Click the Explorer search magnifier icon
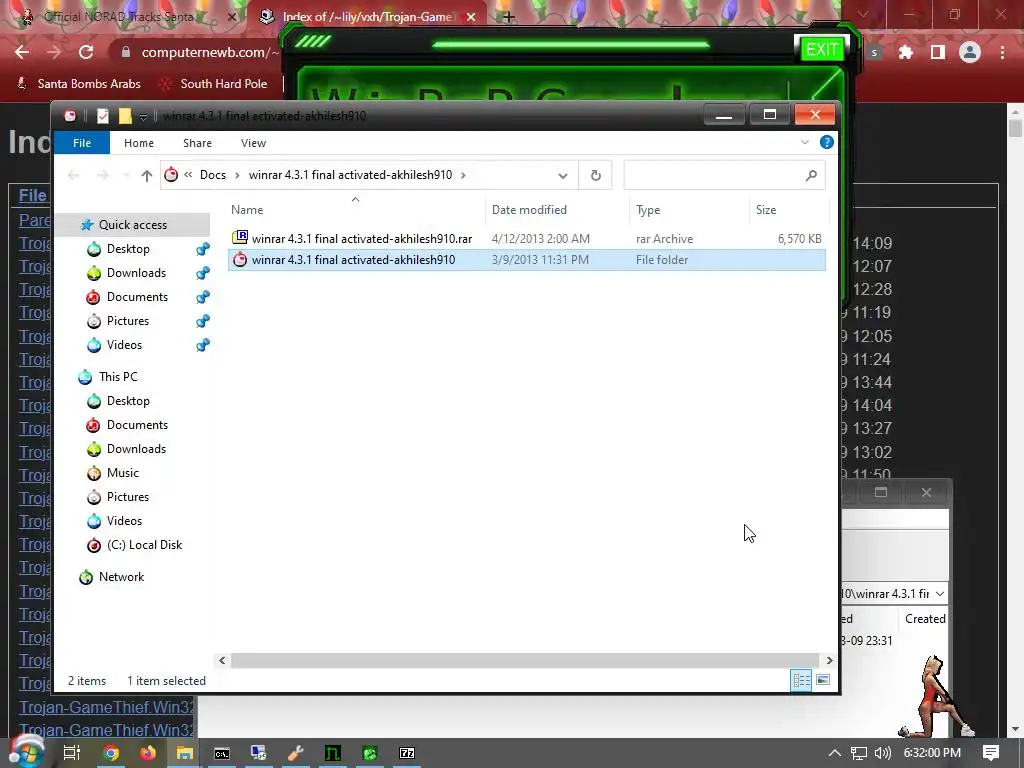Image resolution: width=1024 pixels, height=768 pixels. (x=811, y=175)
